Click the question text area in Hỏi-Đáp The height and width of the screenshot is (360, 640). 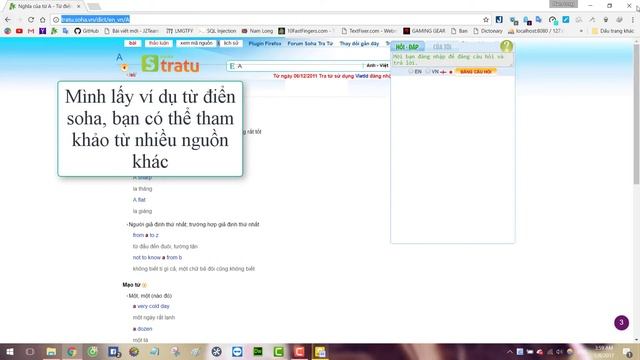(x=452, y=60)
